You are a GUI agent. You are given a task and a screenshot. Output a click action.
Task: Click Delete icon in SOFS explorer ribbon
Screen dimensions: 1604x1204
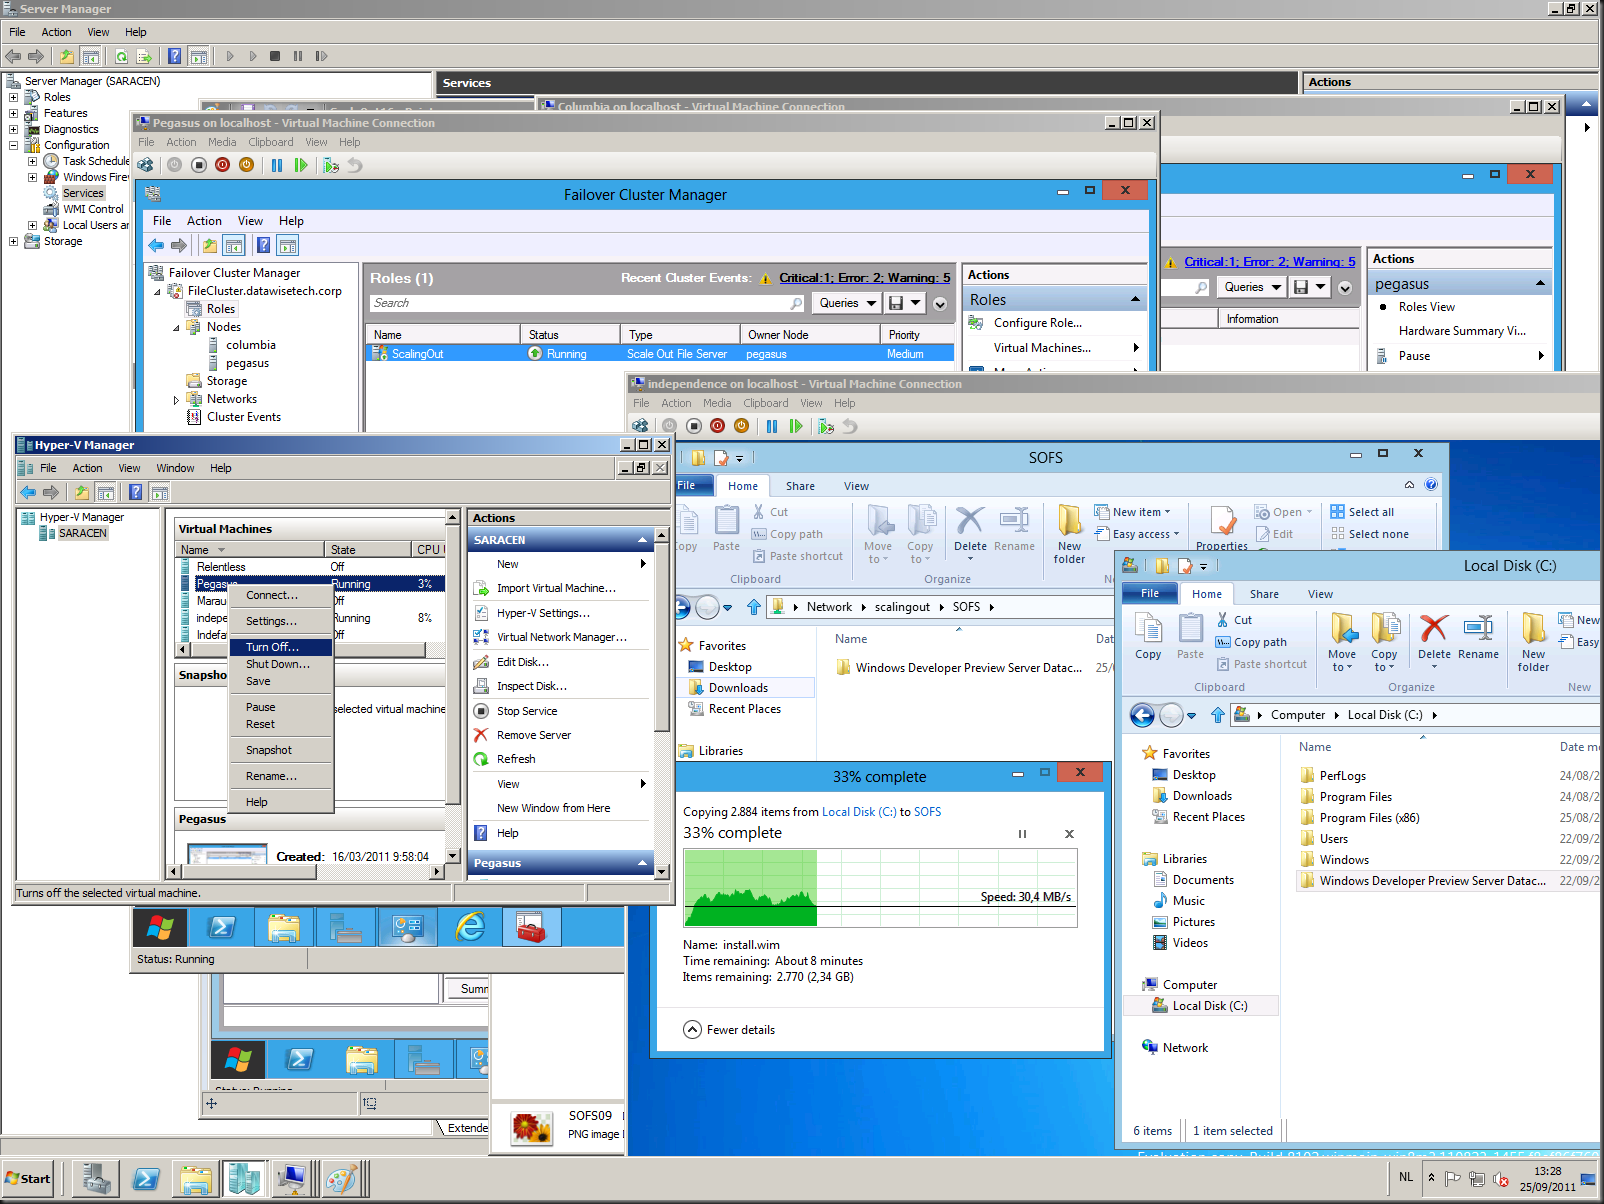(970, 529)
